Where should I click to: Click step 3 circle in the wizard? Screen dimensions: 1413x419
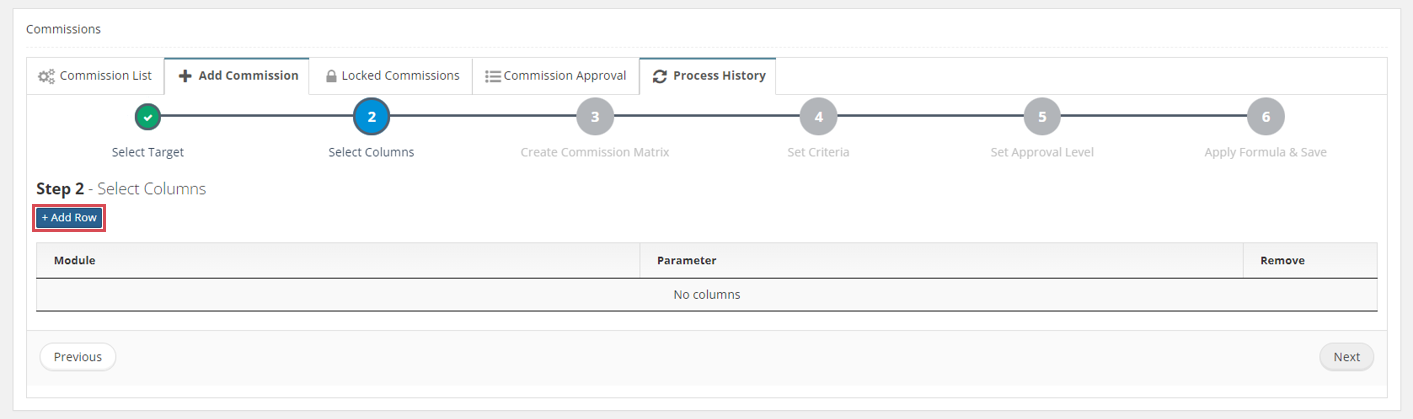click(x=595, y=117)
